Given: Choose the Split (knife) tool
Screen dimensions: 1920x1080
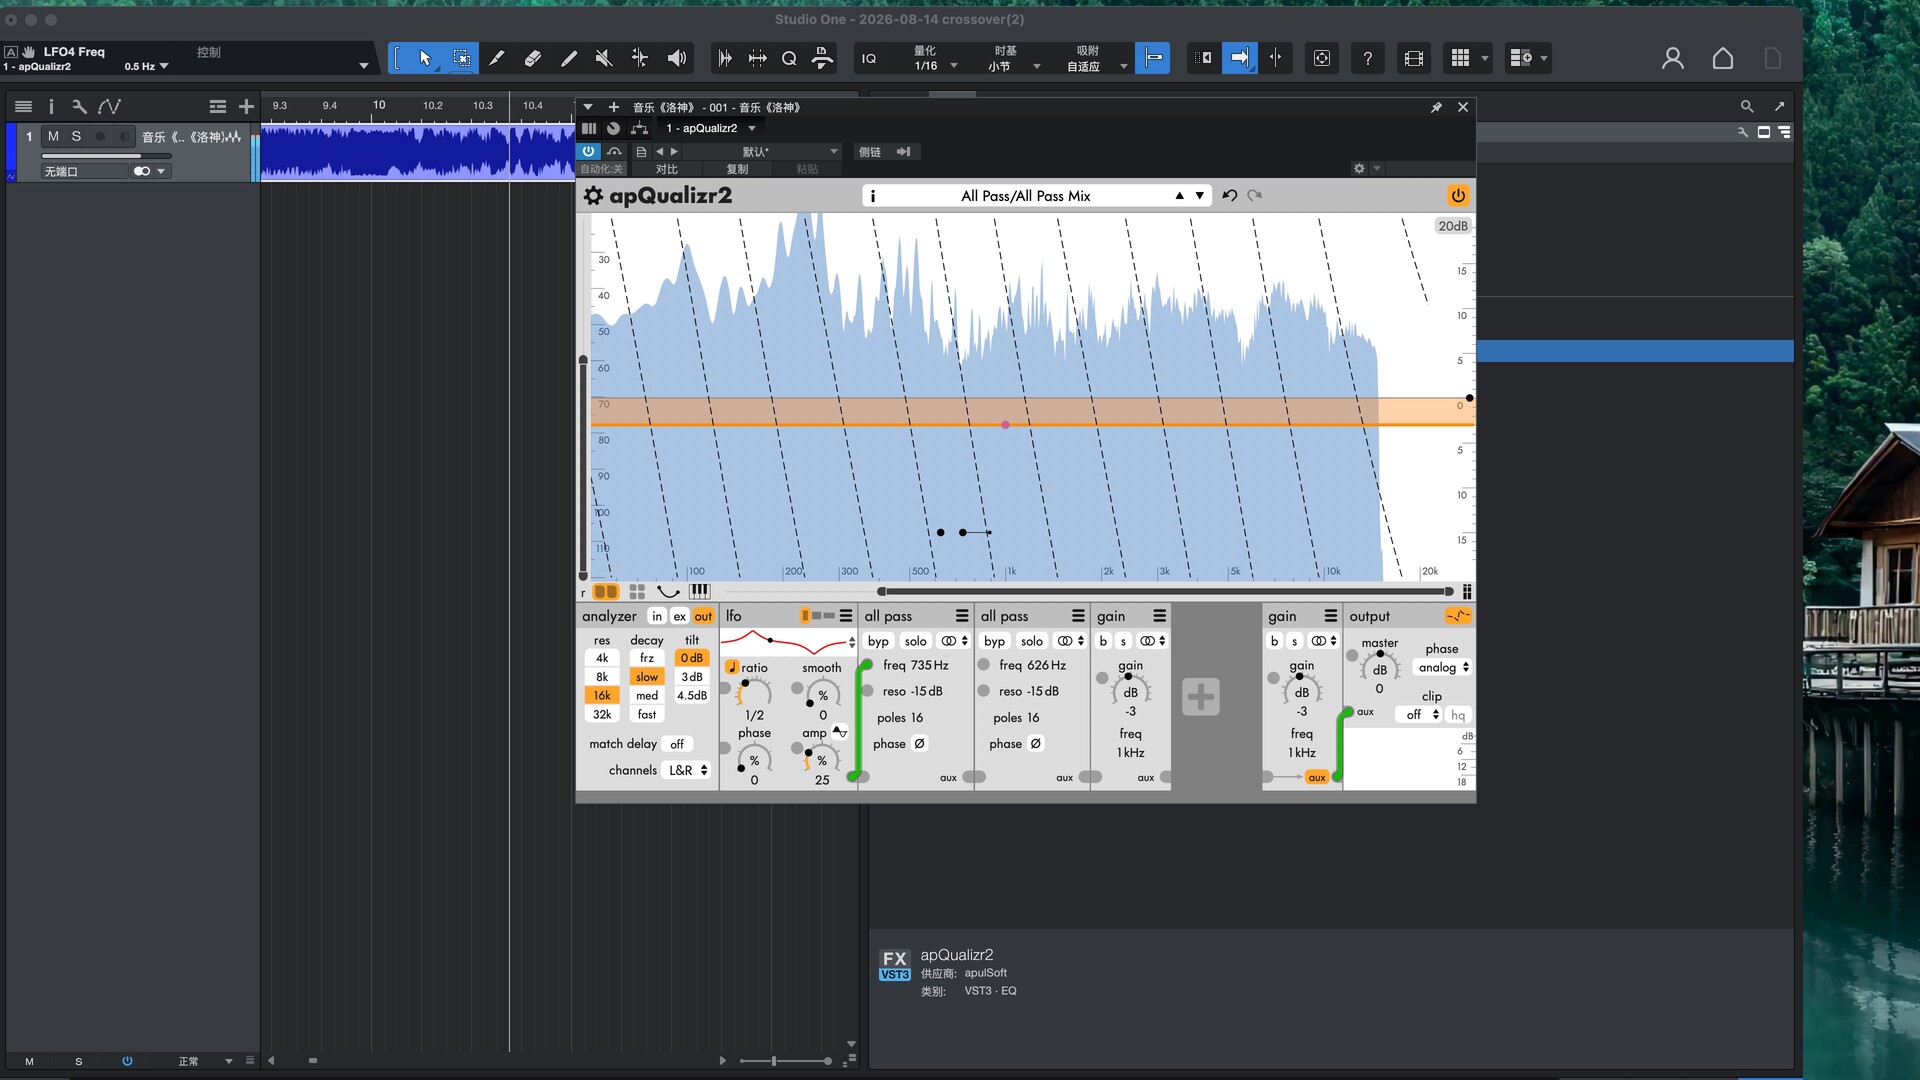Looking at the screenshot, I should 496,58.
